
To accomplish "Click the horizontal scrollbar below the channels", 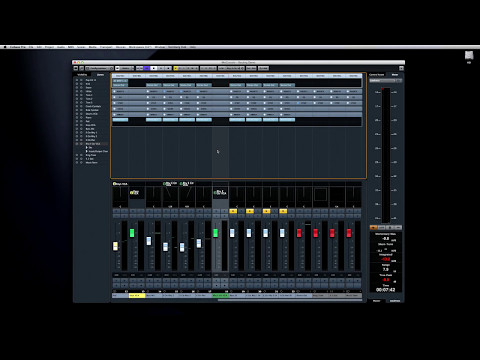I will [290, 300].
